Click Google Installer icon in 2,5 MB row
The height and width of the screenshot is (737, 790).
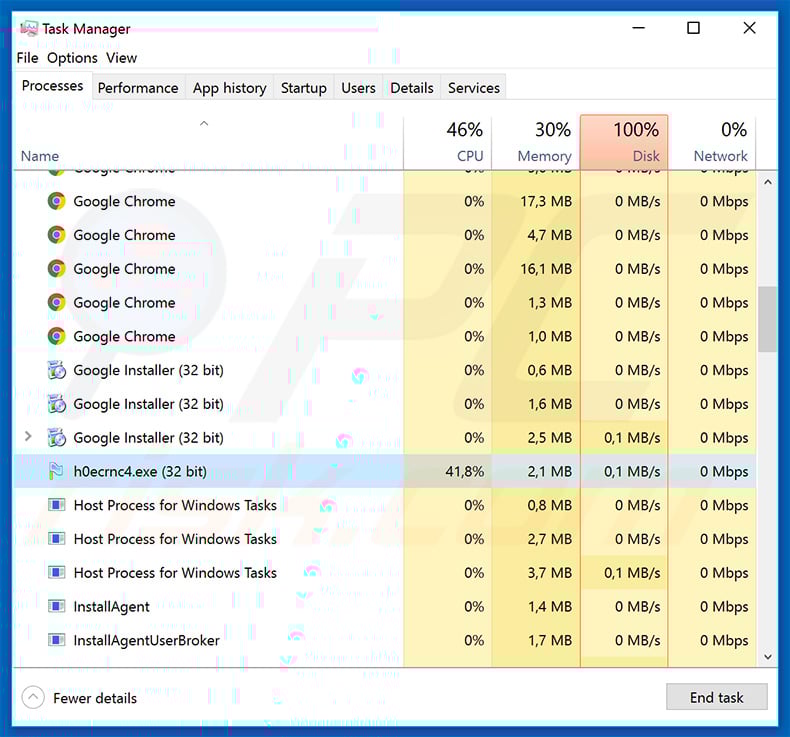coord(56,437)
